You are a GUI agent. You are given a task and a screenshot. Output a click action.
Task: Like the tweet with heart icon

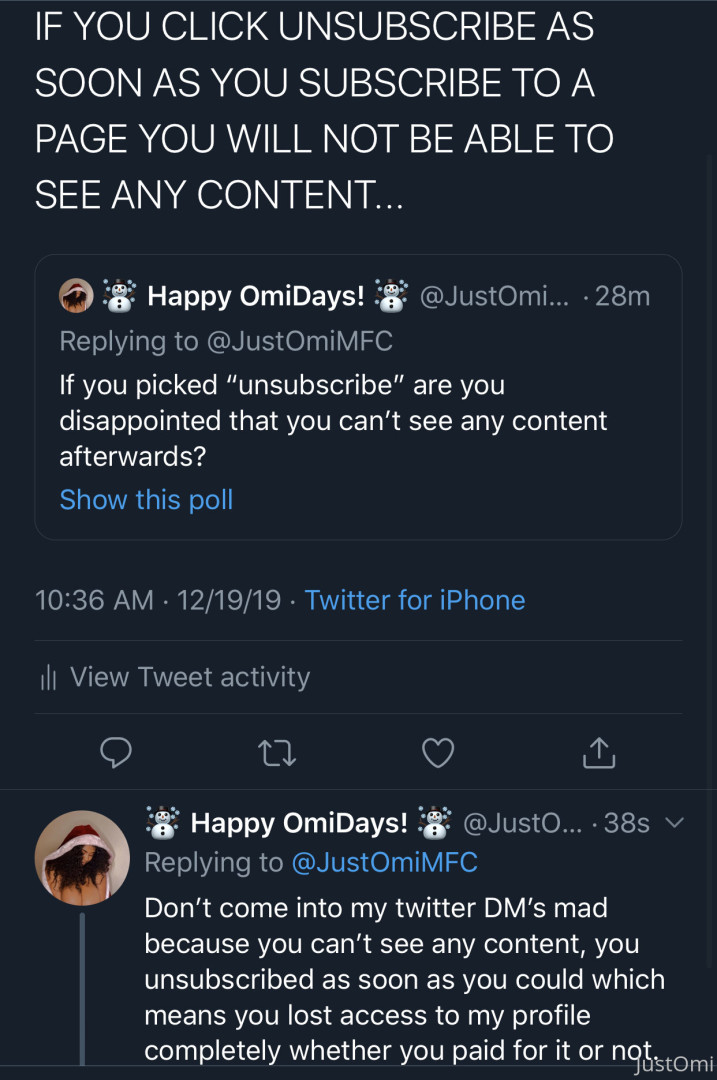coord(438,752)
